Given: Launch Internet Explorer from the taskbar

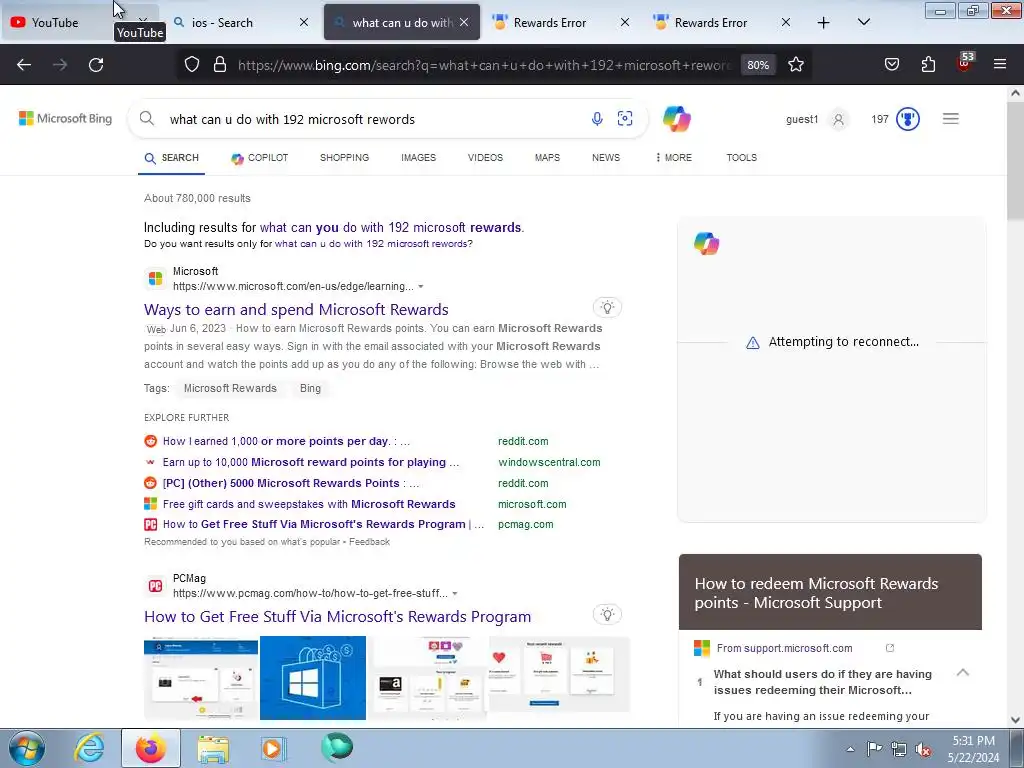Looking at the screenshot, I should [88, 748].
